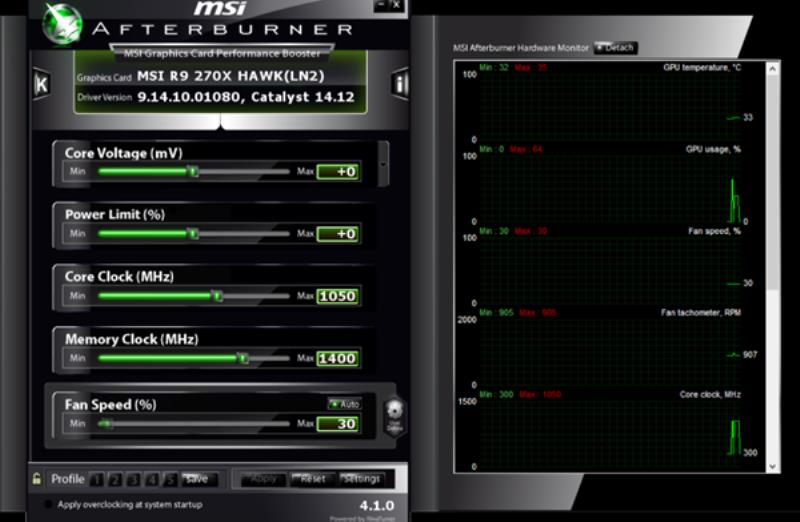The width and height of the screenshot is (800, 522).
Task: Adjust the Core Voltage slider handle
Action: (x=193, y=171)
